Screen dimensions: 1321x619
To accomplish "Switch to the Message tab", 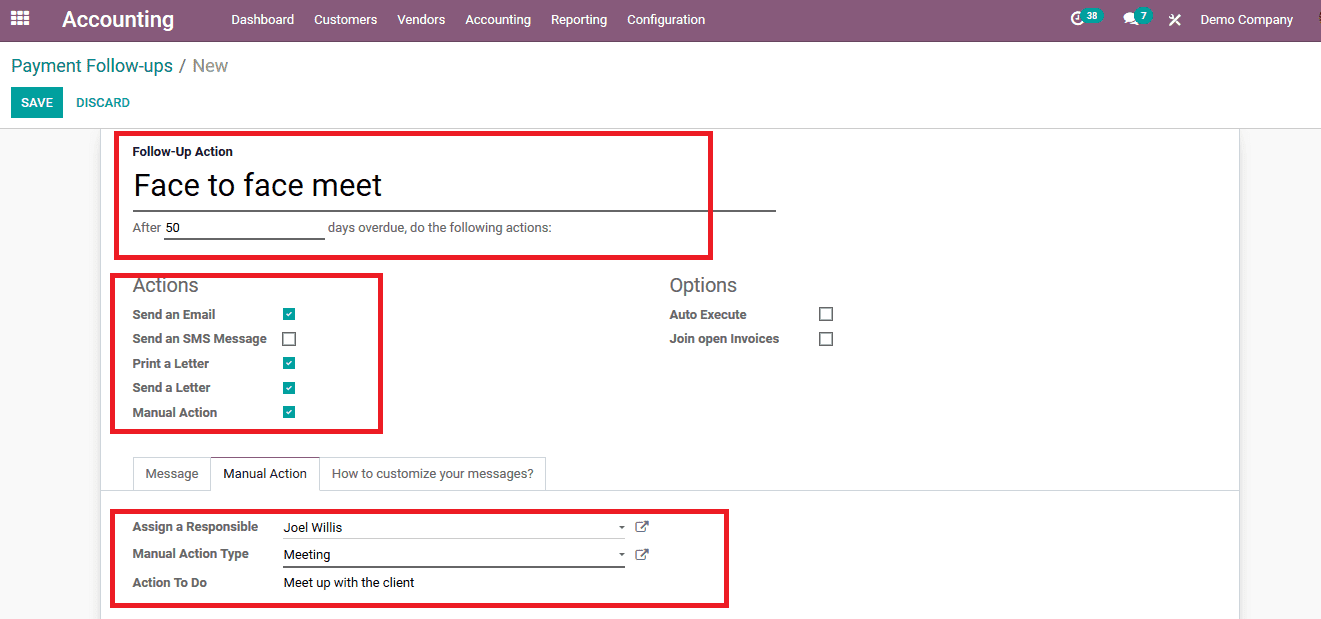I will tap(172, 474).
